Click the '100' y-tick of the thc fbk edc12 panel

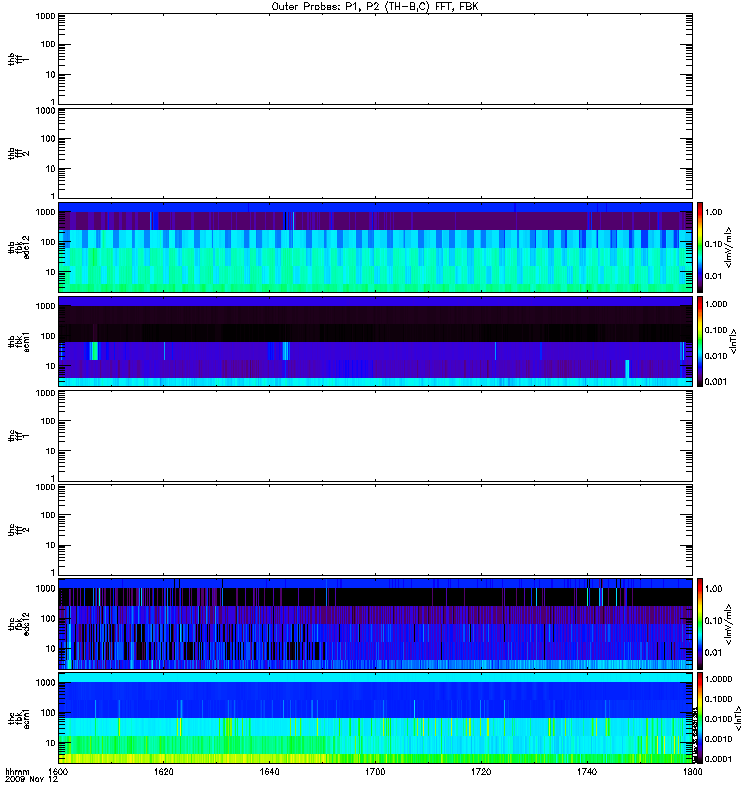pyautogui.click(x=48, y=618)
